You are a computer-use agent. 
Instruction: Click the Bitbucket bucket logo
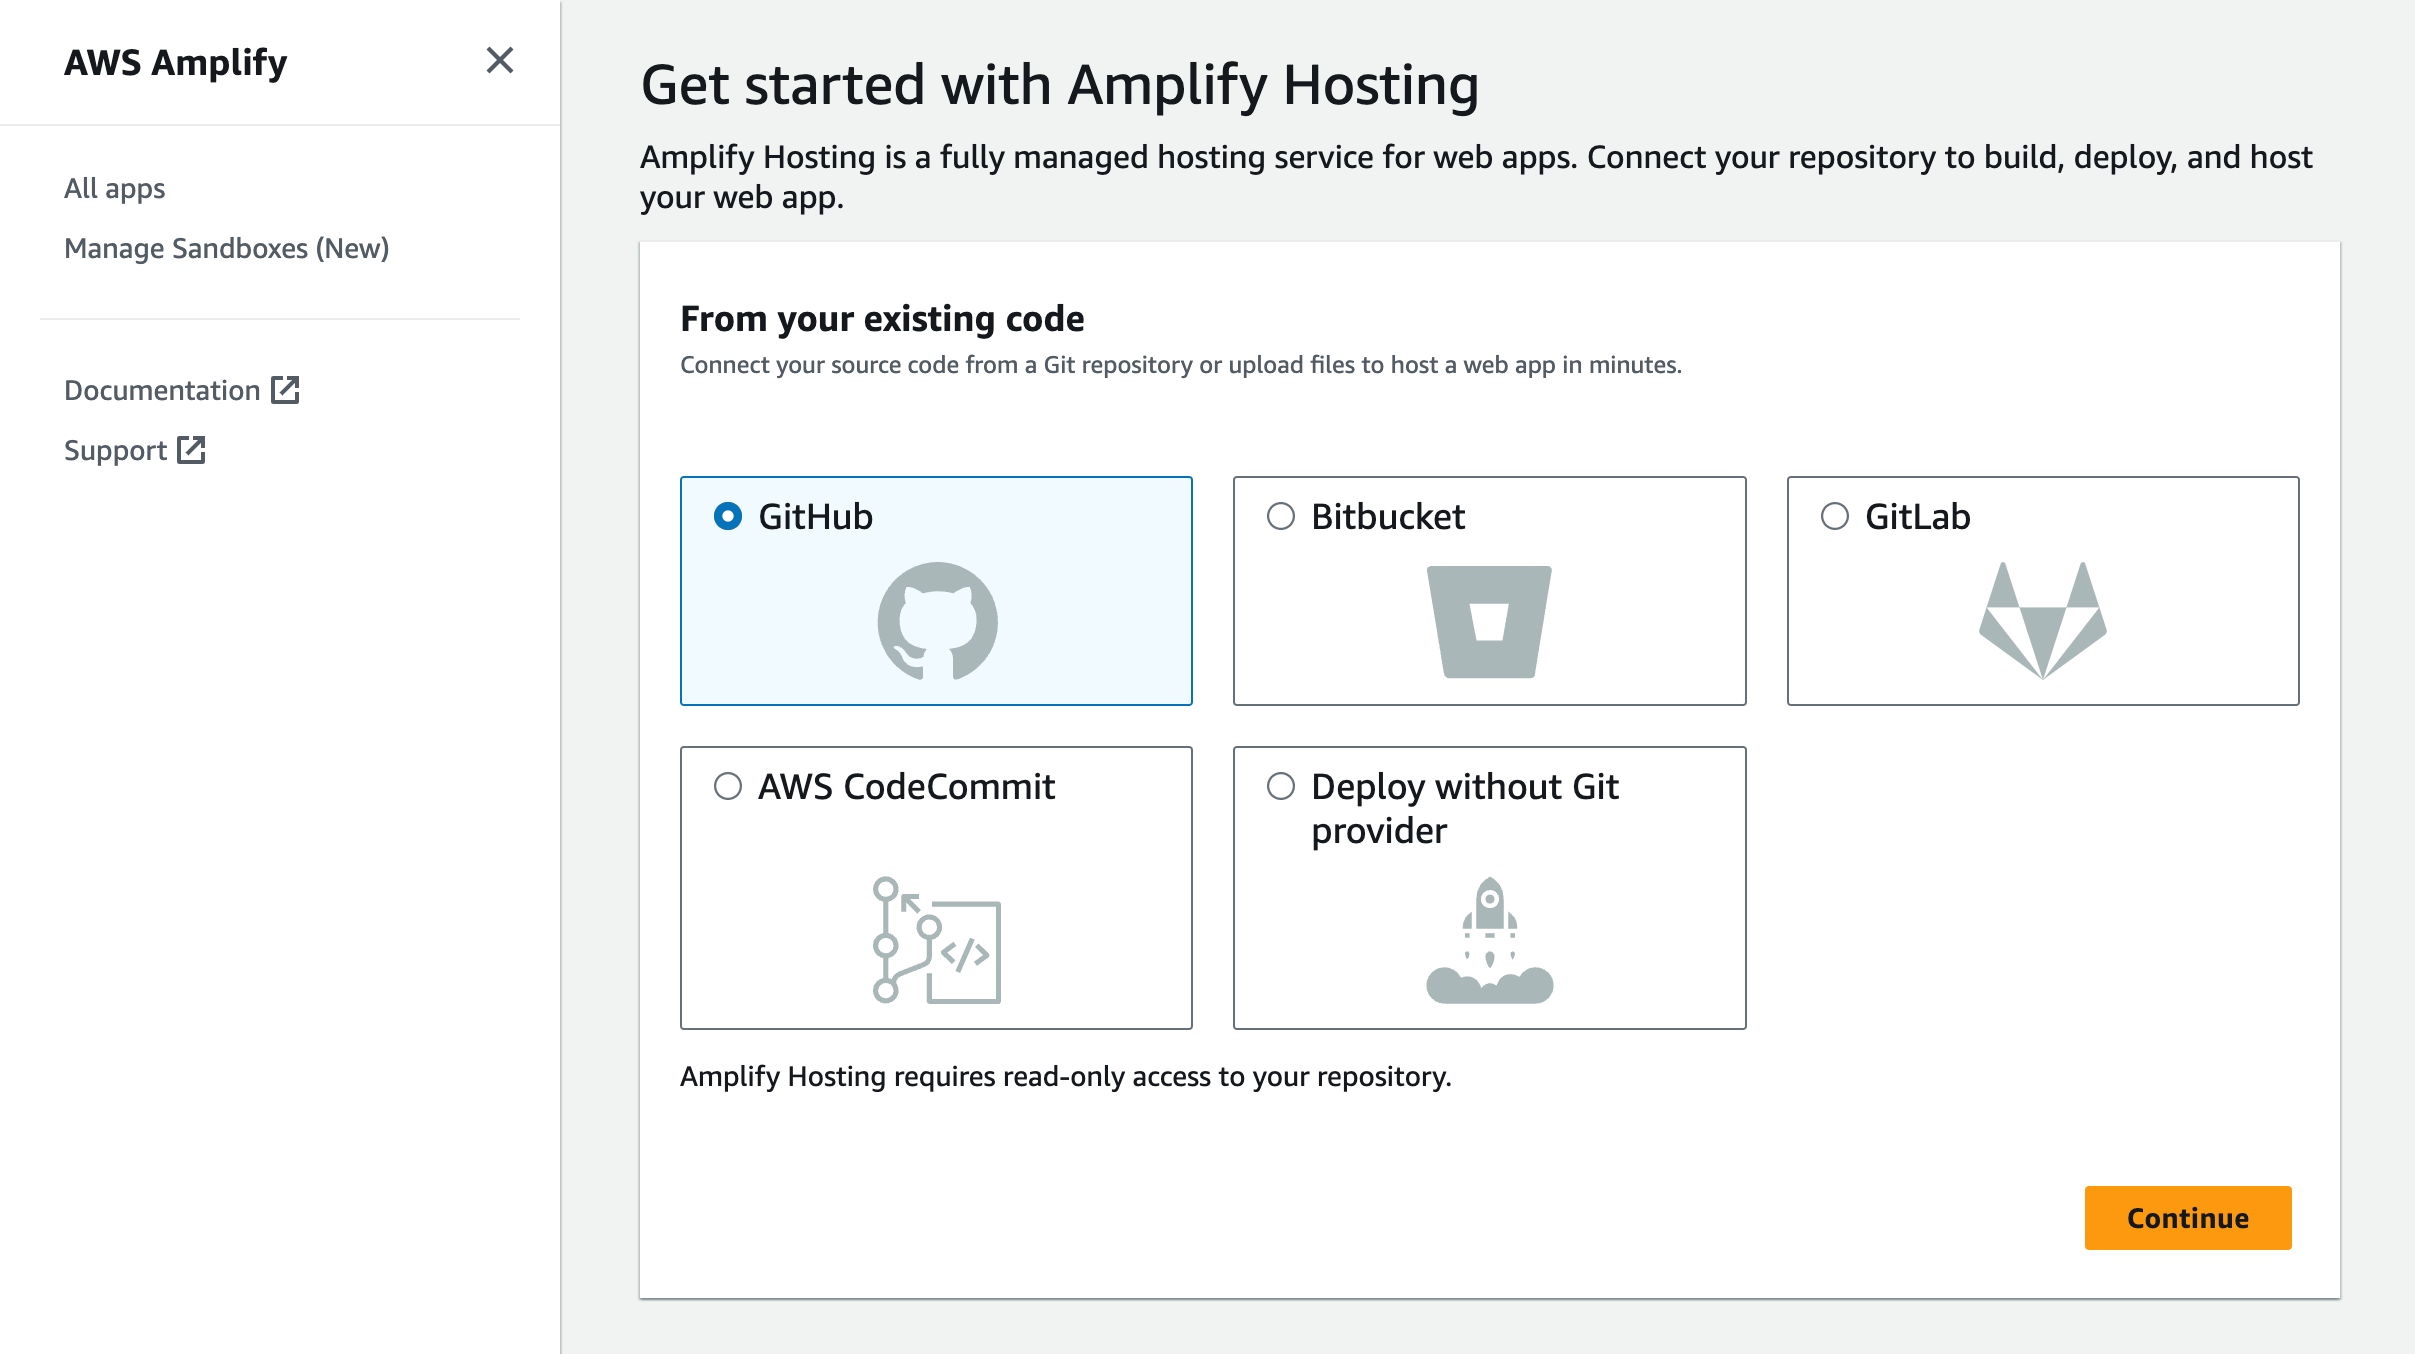click(1489, 622)
